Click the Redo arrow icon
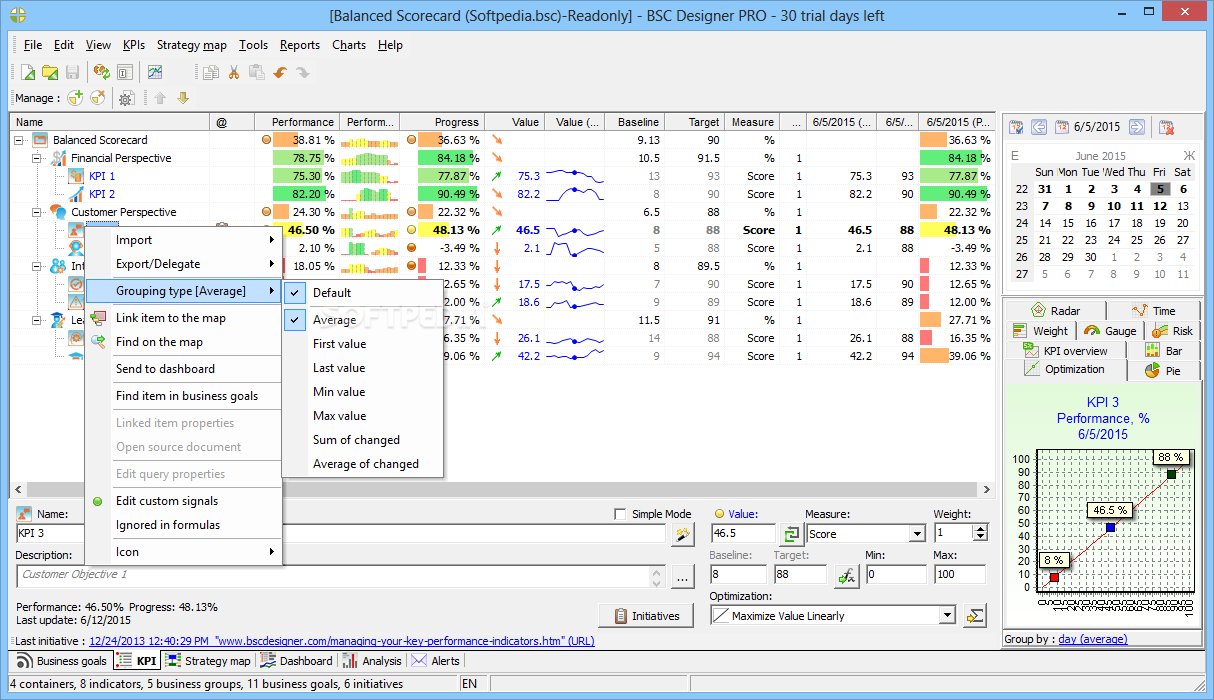This screenshot has width=1214, height=700. pyautogui.click(x=302, y=72)
